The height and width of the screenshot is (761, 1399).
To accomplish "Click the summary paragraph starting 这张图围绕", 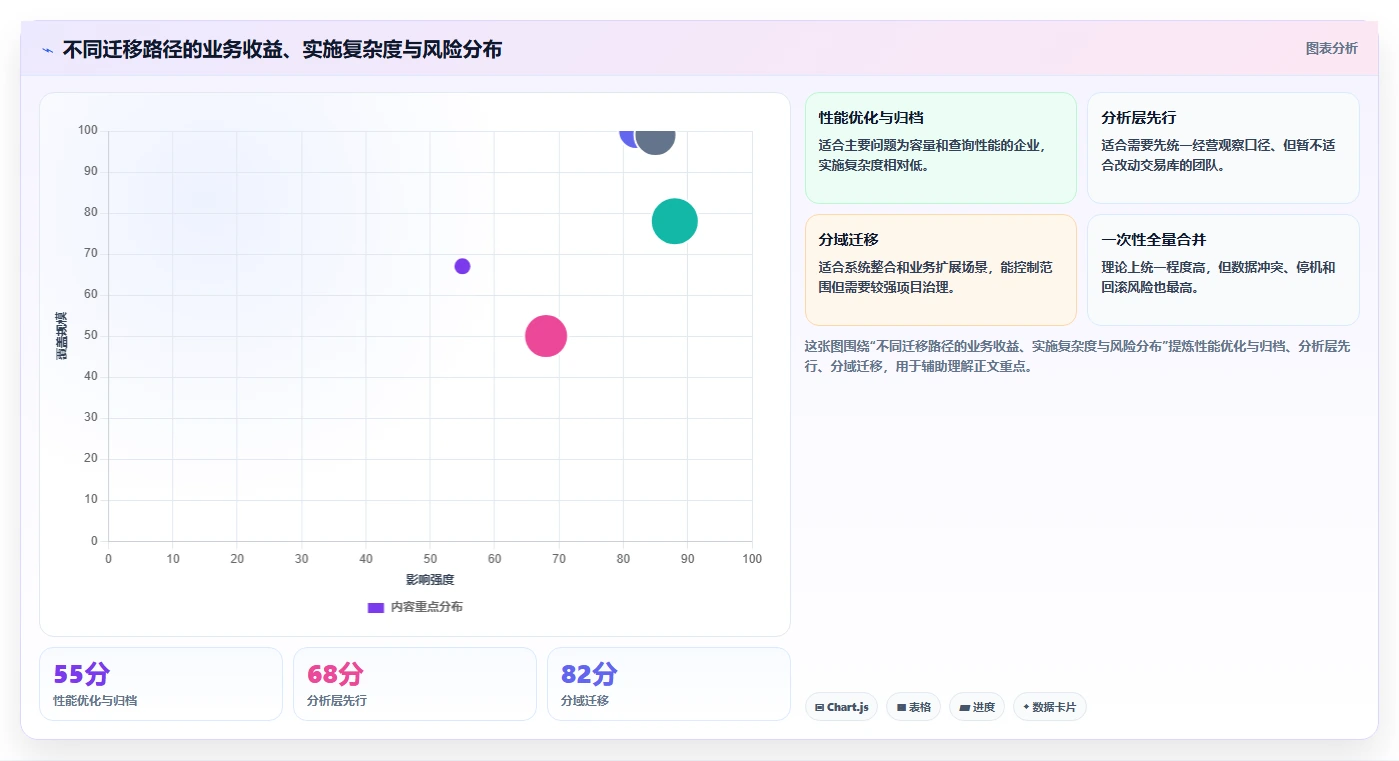I will (1078, 356).
